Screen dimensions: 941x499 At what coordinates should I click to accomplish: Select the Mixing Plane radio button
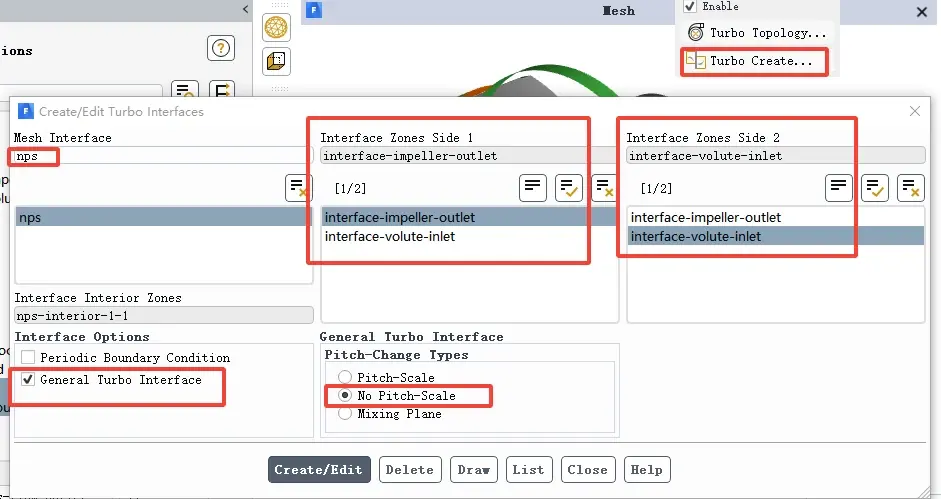click(344, 413)
